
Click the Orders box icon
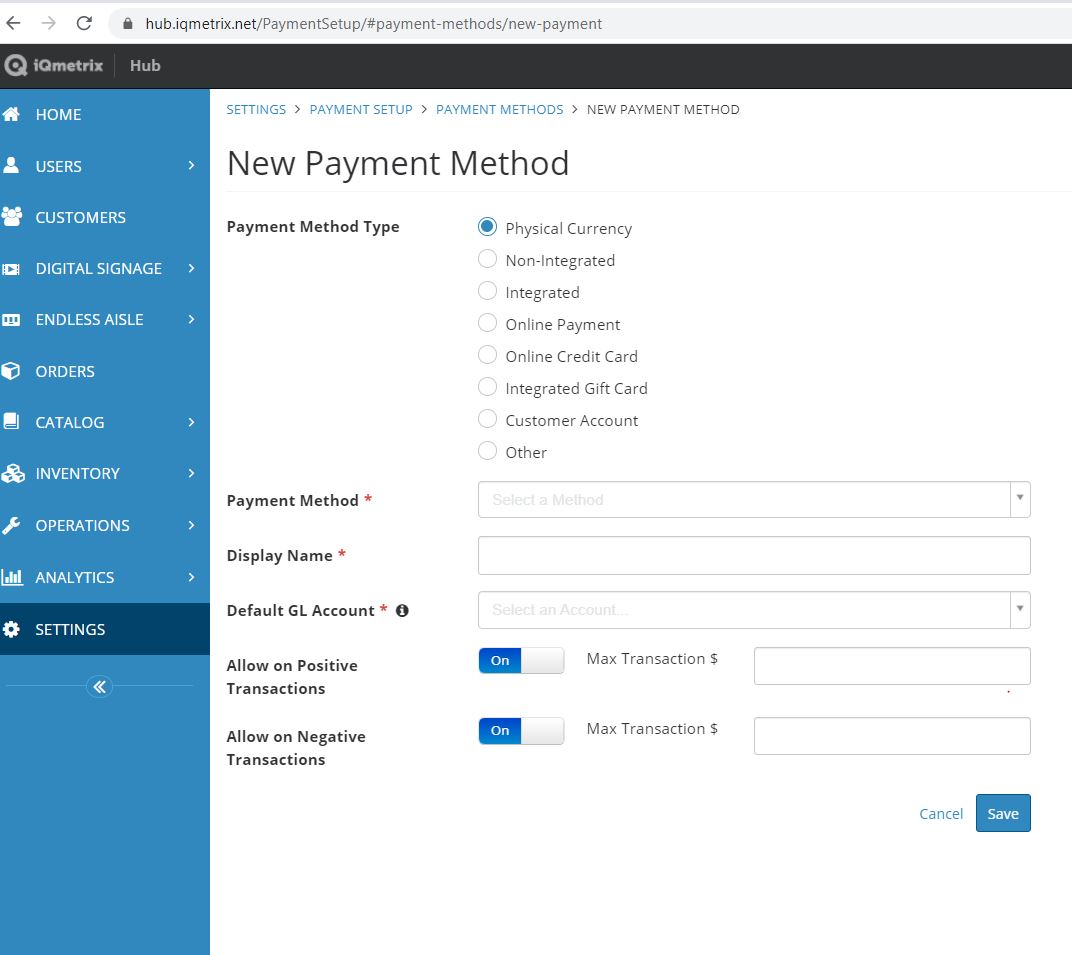(x=12, y=371)
